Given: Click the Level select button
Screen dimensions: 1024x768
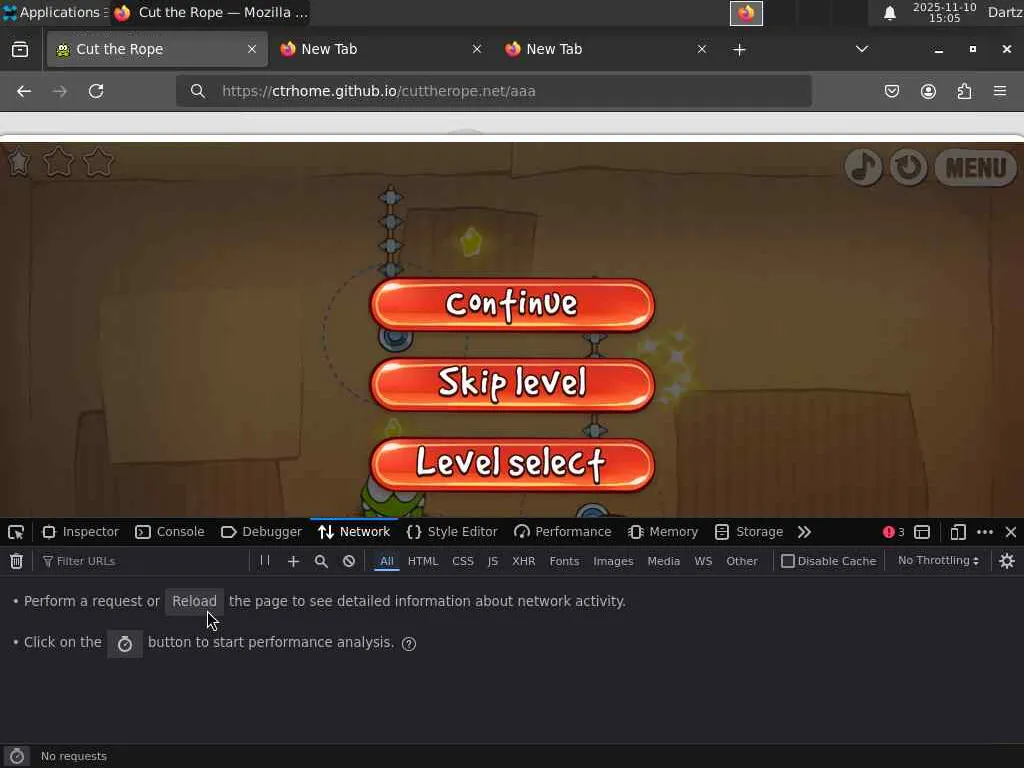Looking at the screenshot, I should click(512, 464).
